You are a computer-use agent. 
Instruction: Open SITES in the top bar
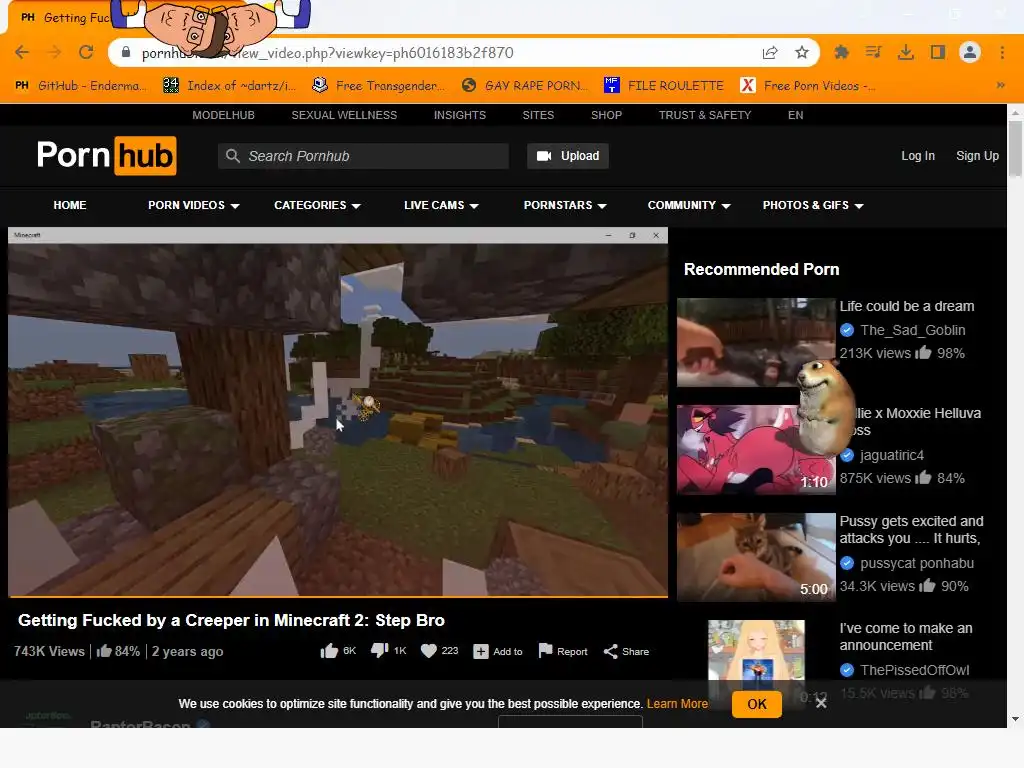pyautogui.click(x=538, y=115)
